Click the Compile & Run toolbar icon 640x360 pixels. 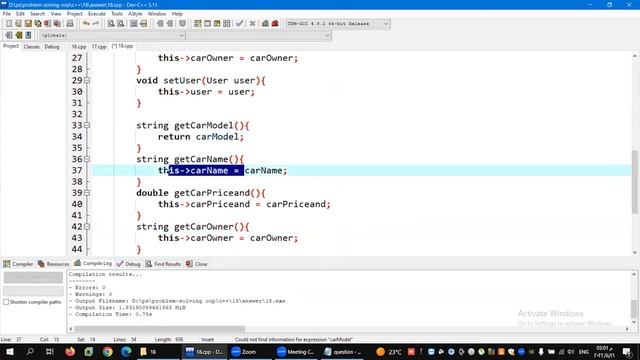[x=217, y=24]
